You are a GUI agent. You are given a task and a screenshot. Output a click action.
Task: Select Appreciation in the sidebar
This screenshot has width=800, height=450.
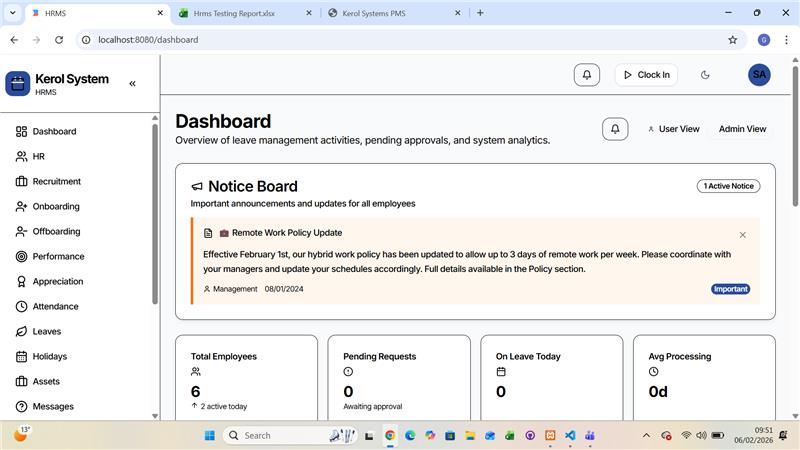coord(58,282)
